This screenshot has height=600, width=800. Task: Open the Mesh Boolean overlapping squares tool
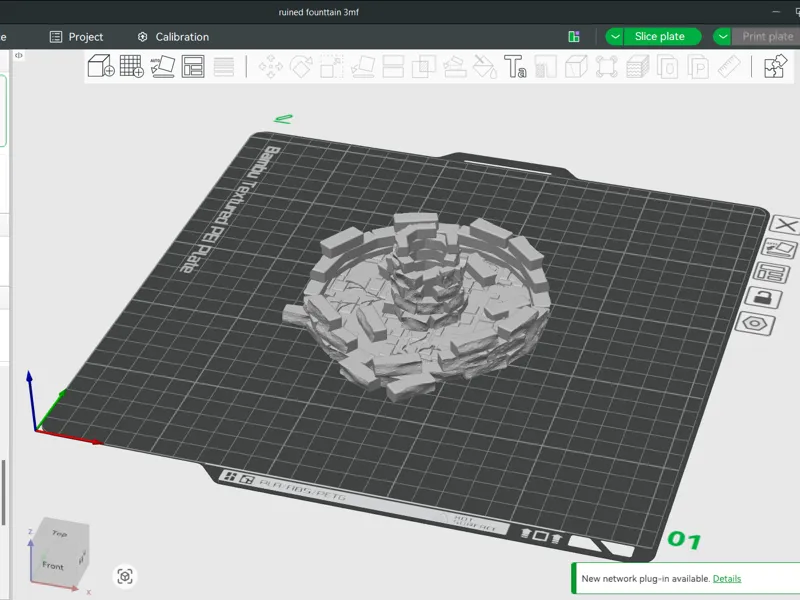click(x=423, y=67)
